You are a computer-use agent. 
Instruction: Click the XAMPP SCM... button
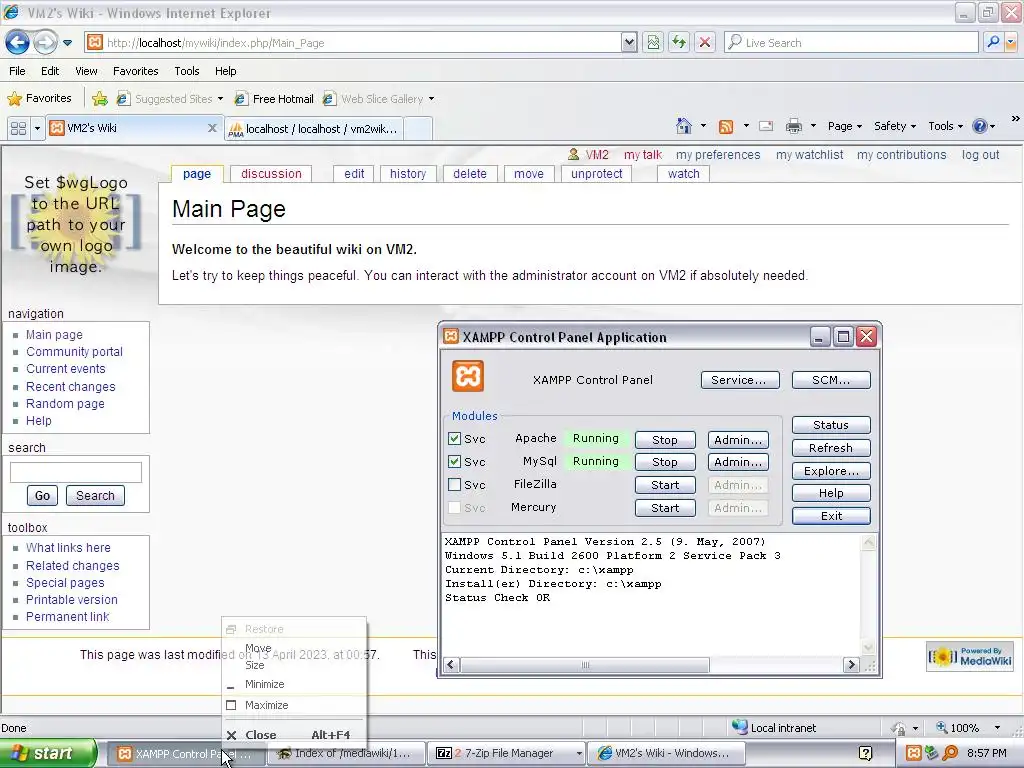pos(831,380)
